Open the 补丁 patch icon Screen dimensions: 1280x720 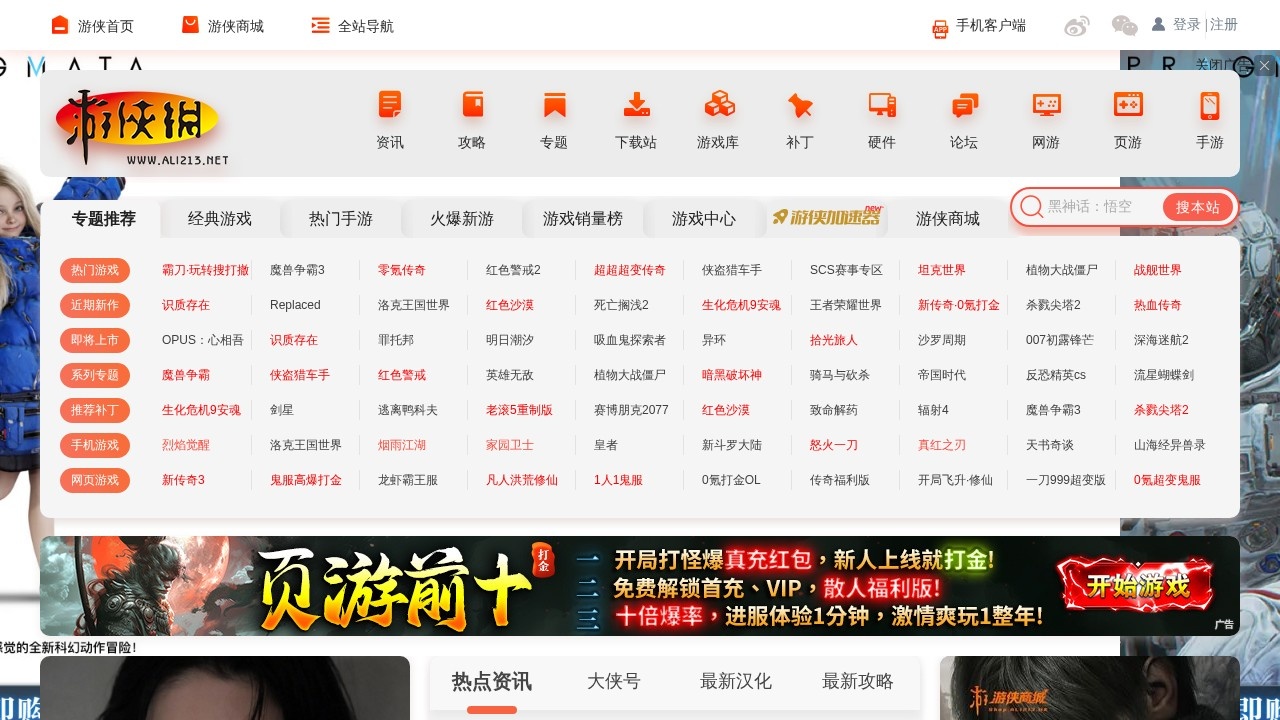tap(800, 104)
